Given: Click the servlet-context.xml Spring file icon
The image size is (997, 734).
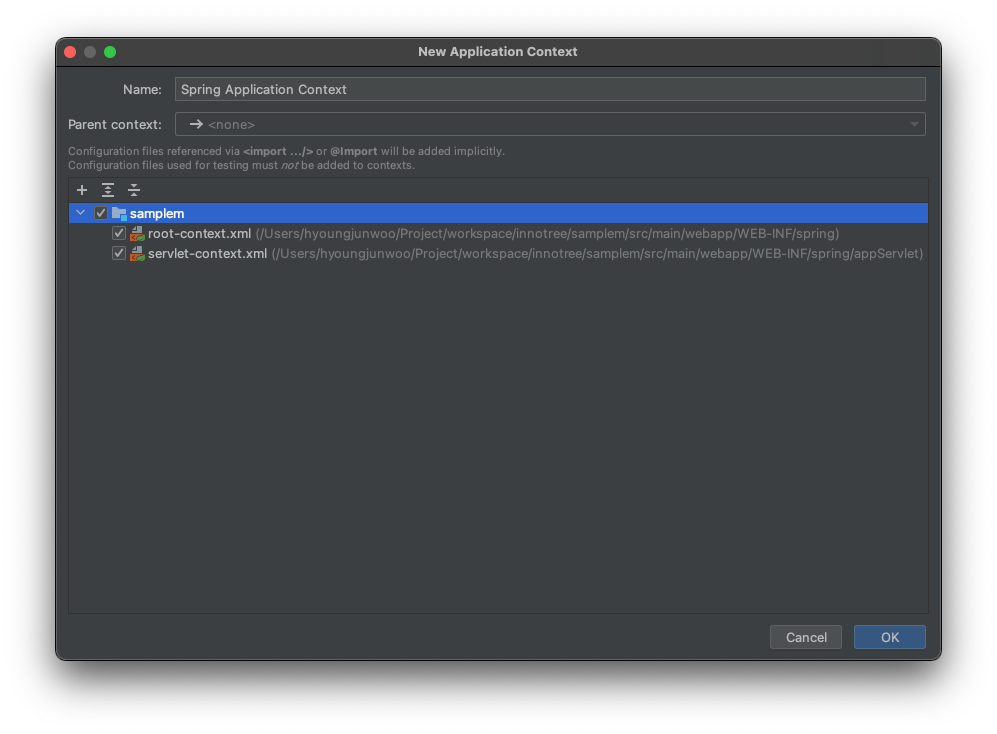Looking at the screenshot, I should click(x=137, y=254).
